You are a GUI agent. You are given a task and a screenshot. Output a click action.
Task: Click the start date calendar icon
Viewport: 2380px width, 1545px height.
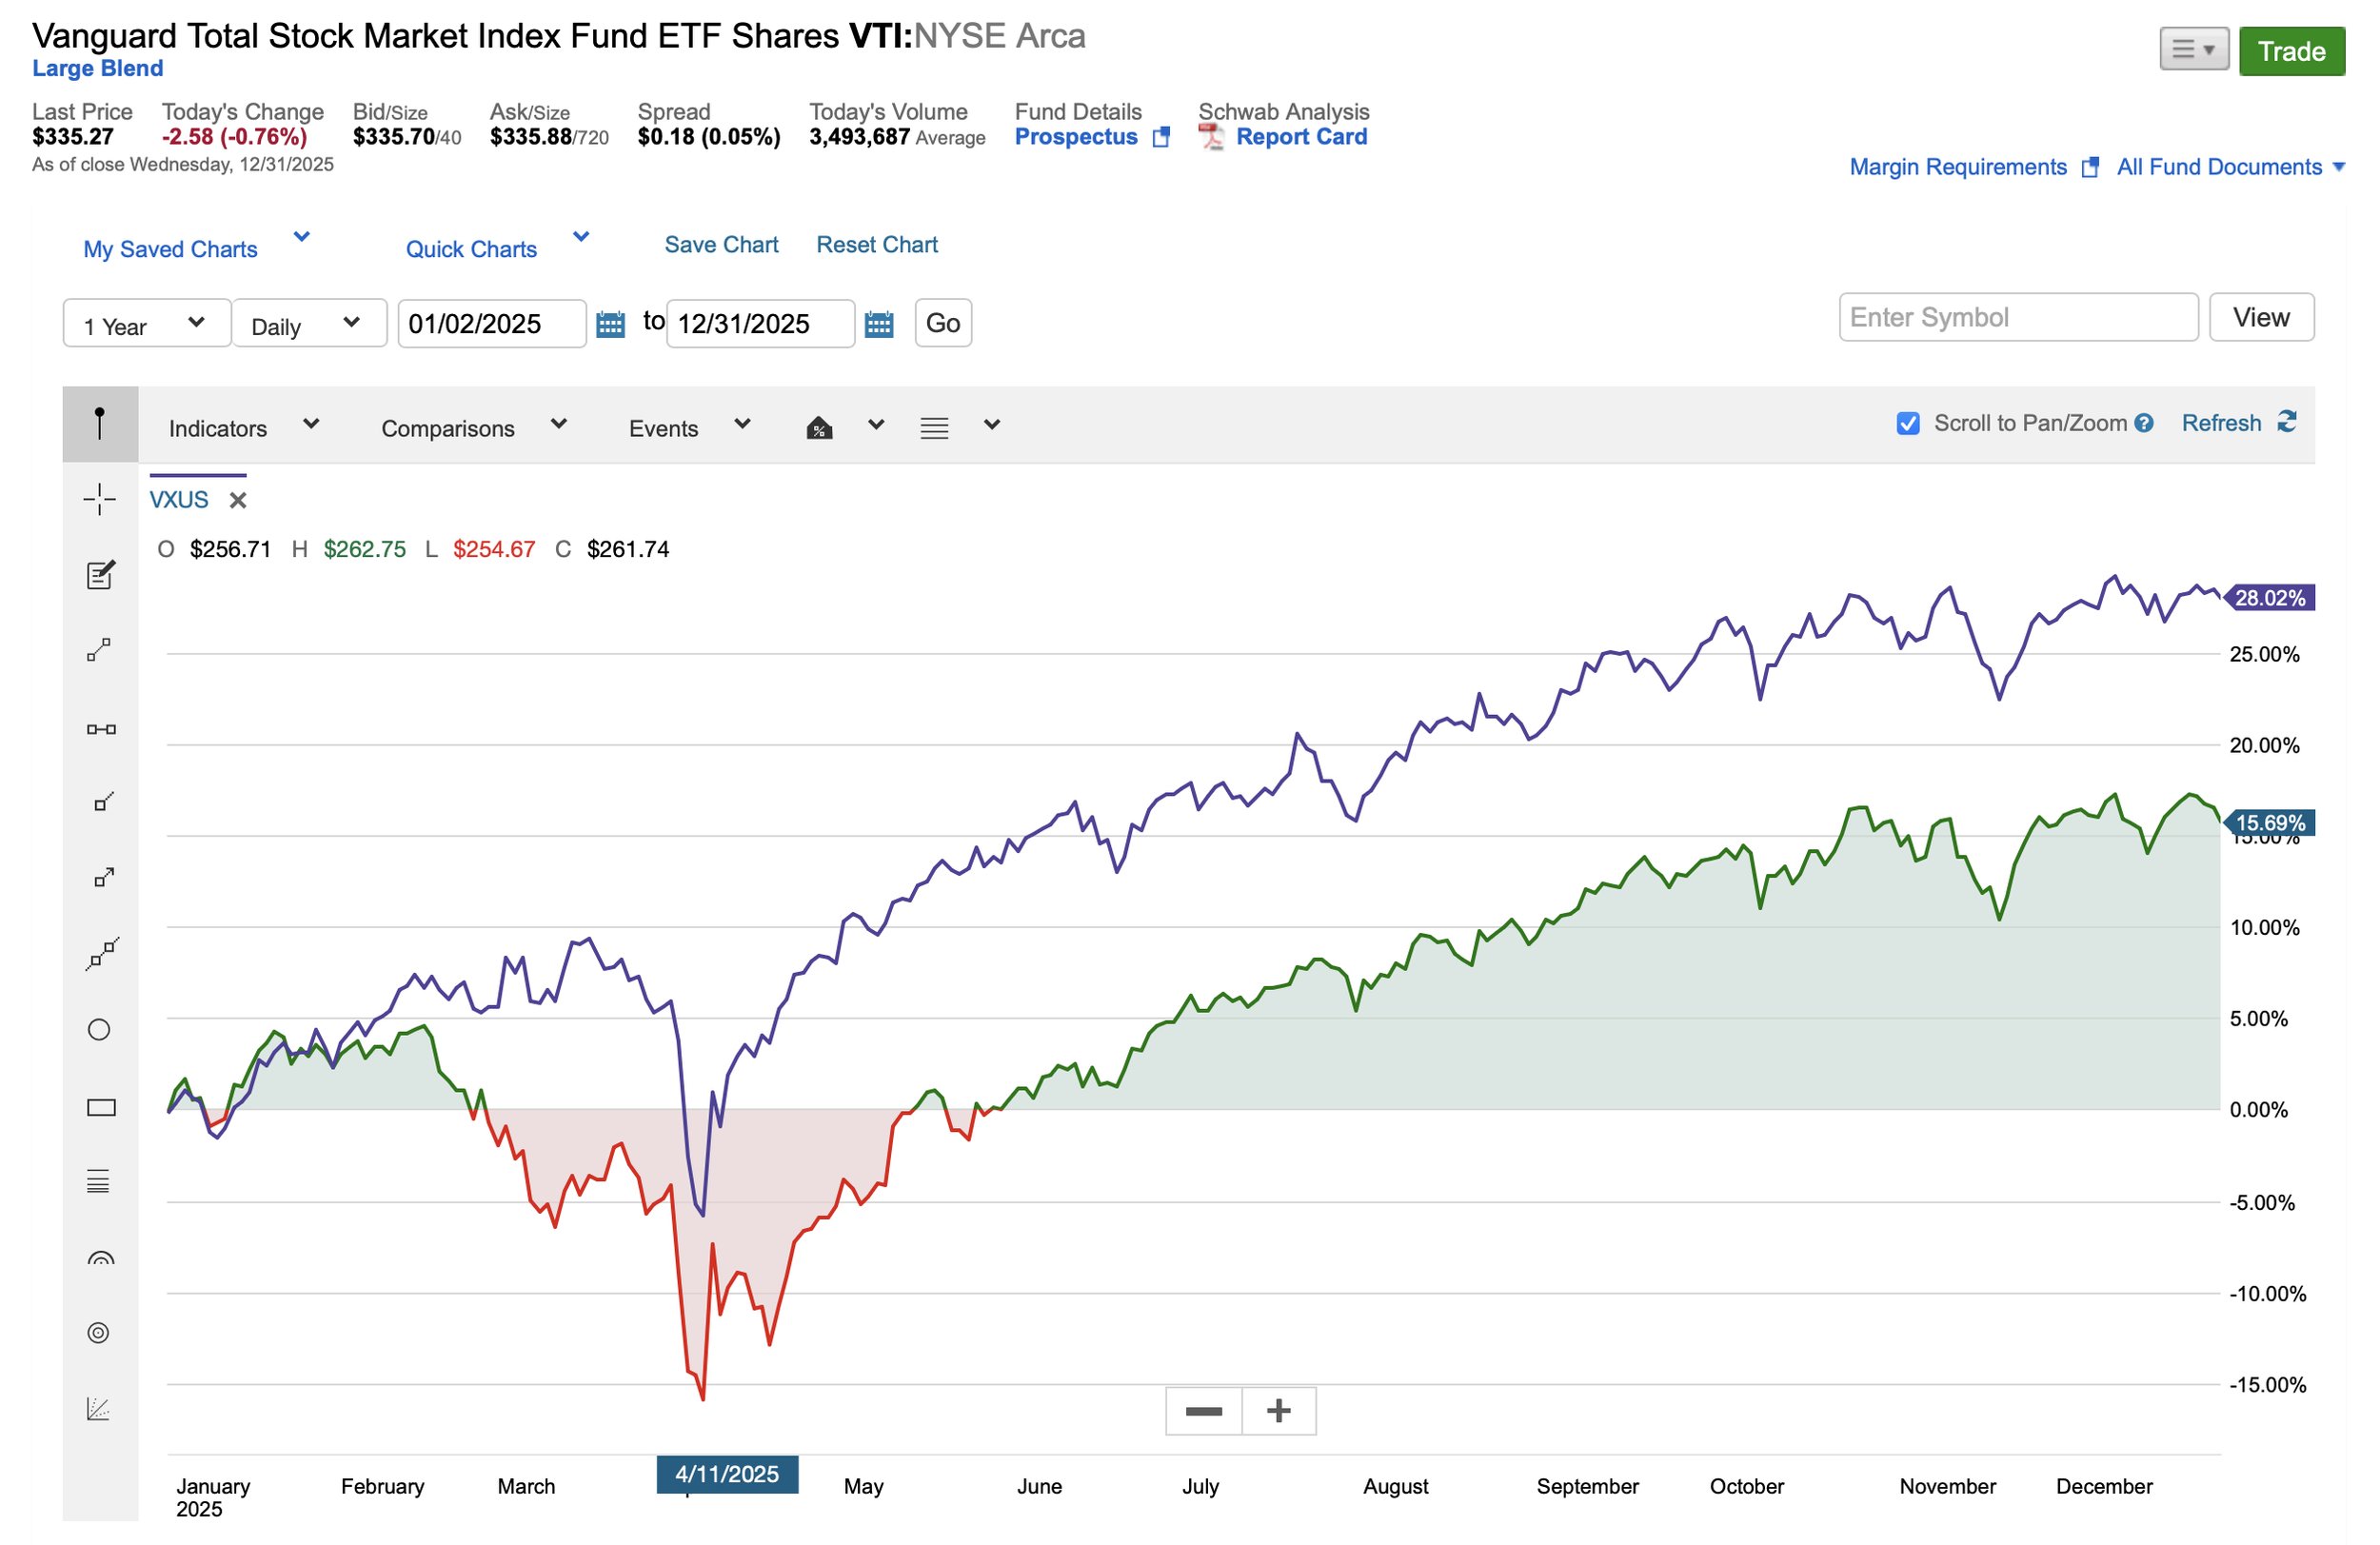(610, 324)
